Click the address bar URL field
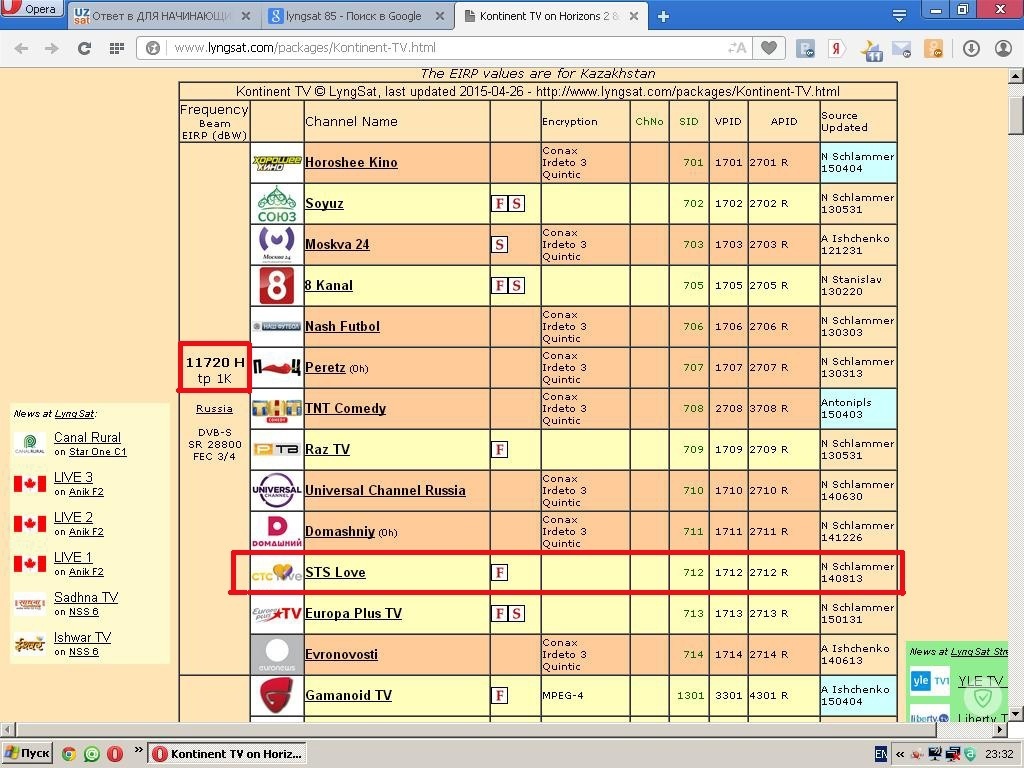 444,48
